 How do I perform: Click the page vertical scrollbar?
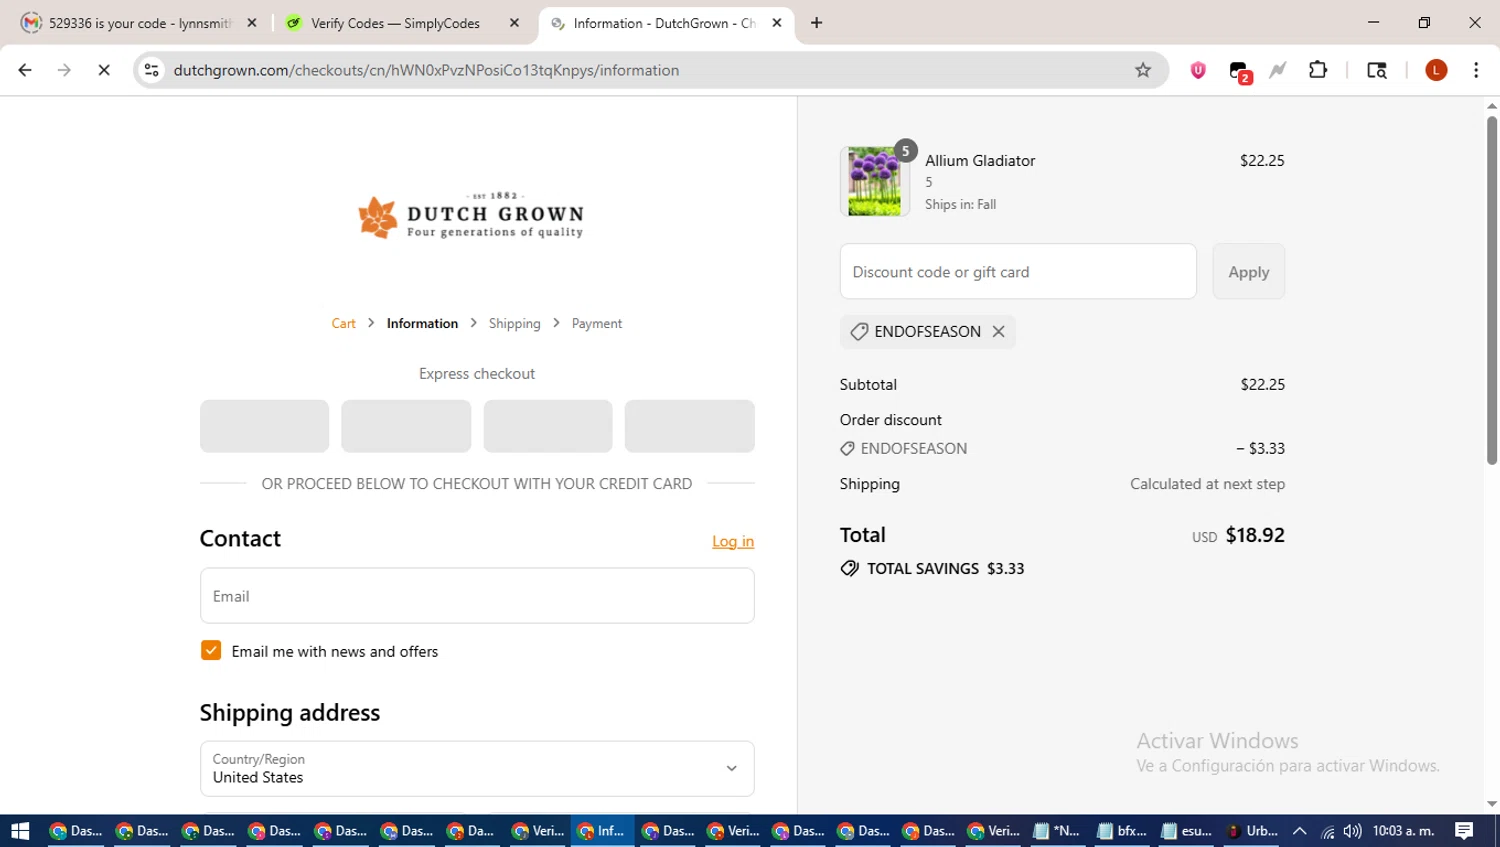pyautogui.click(x=1492, y=290)
